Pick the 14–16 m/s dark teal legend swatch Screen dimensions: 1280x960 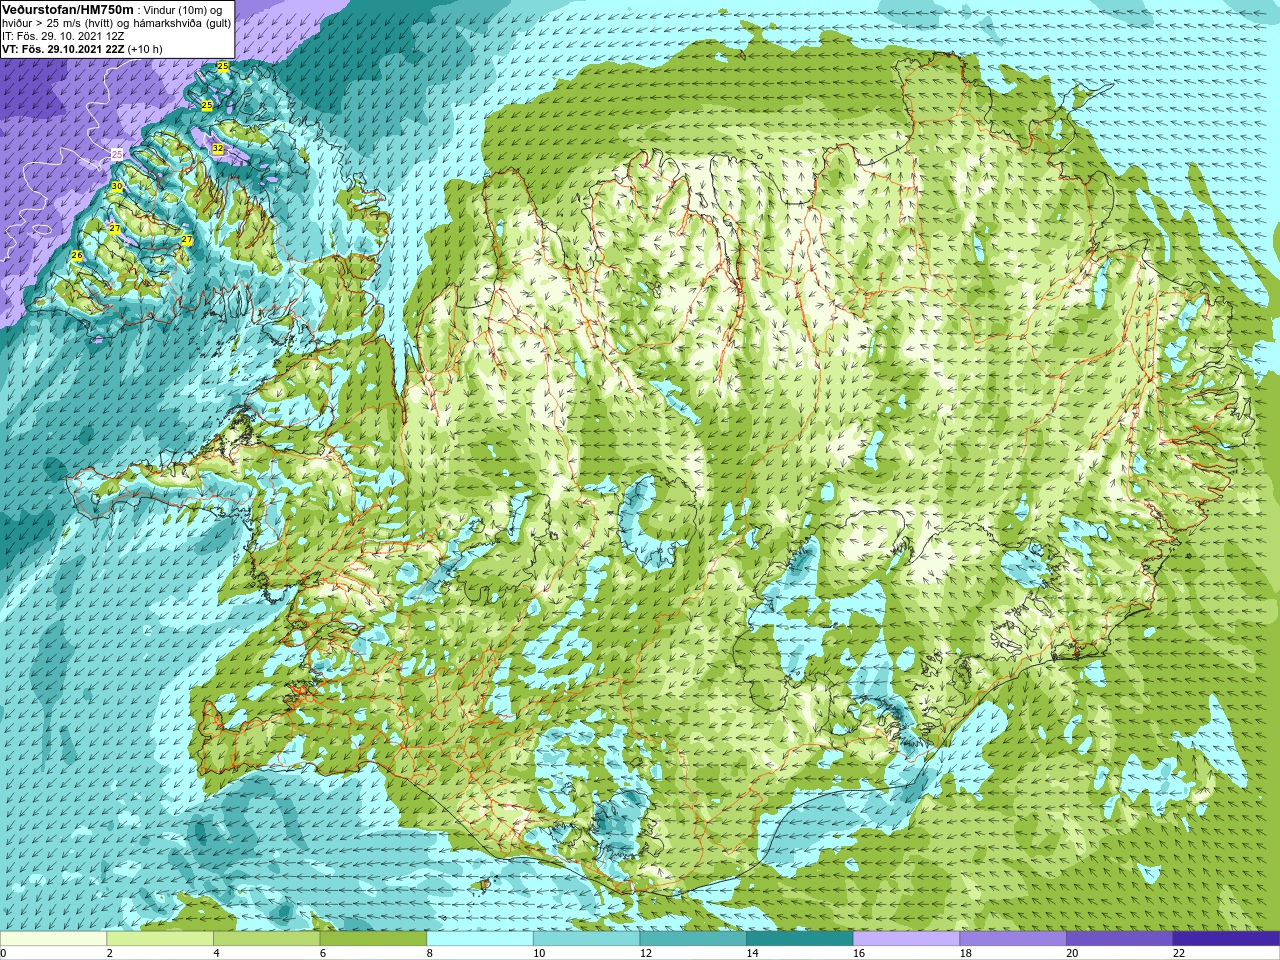pos(800,939)
